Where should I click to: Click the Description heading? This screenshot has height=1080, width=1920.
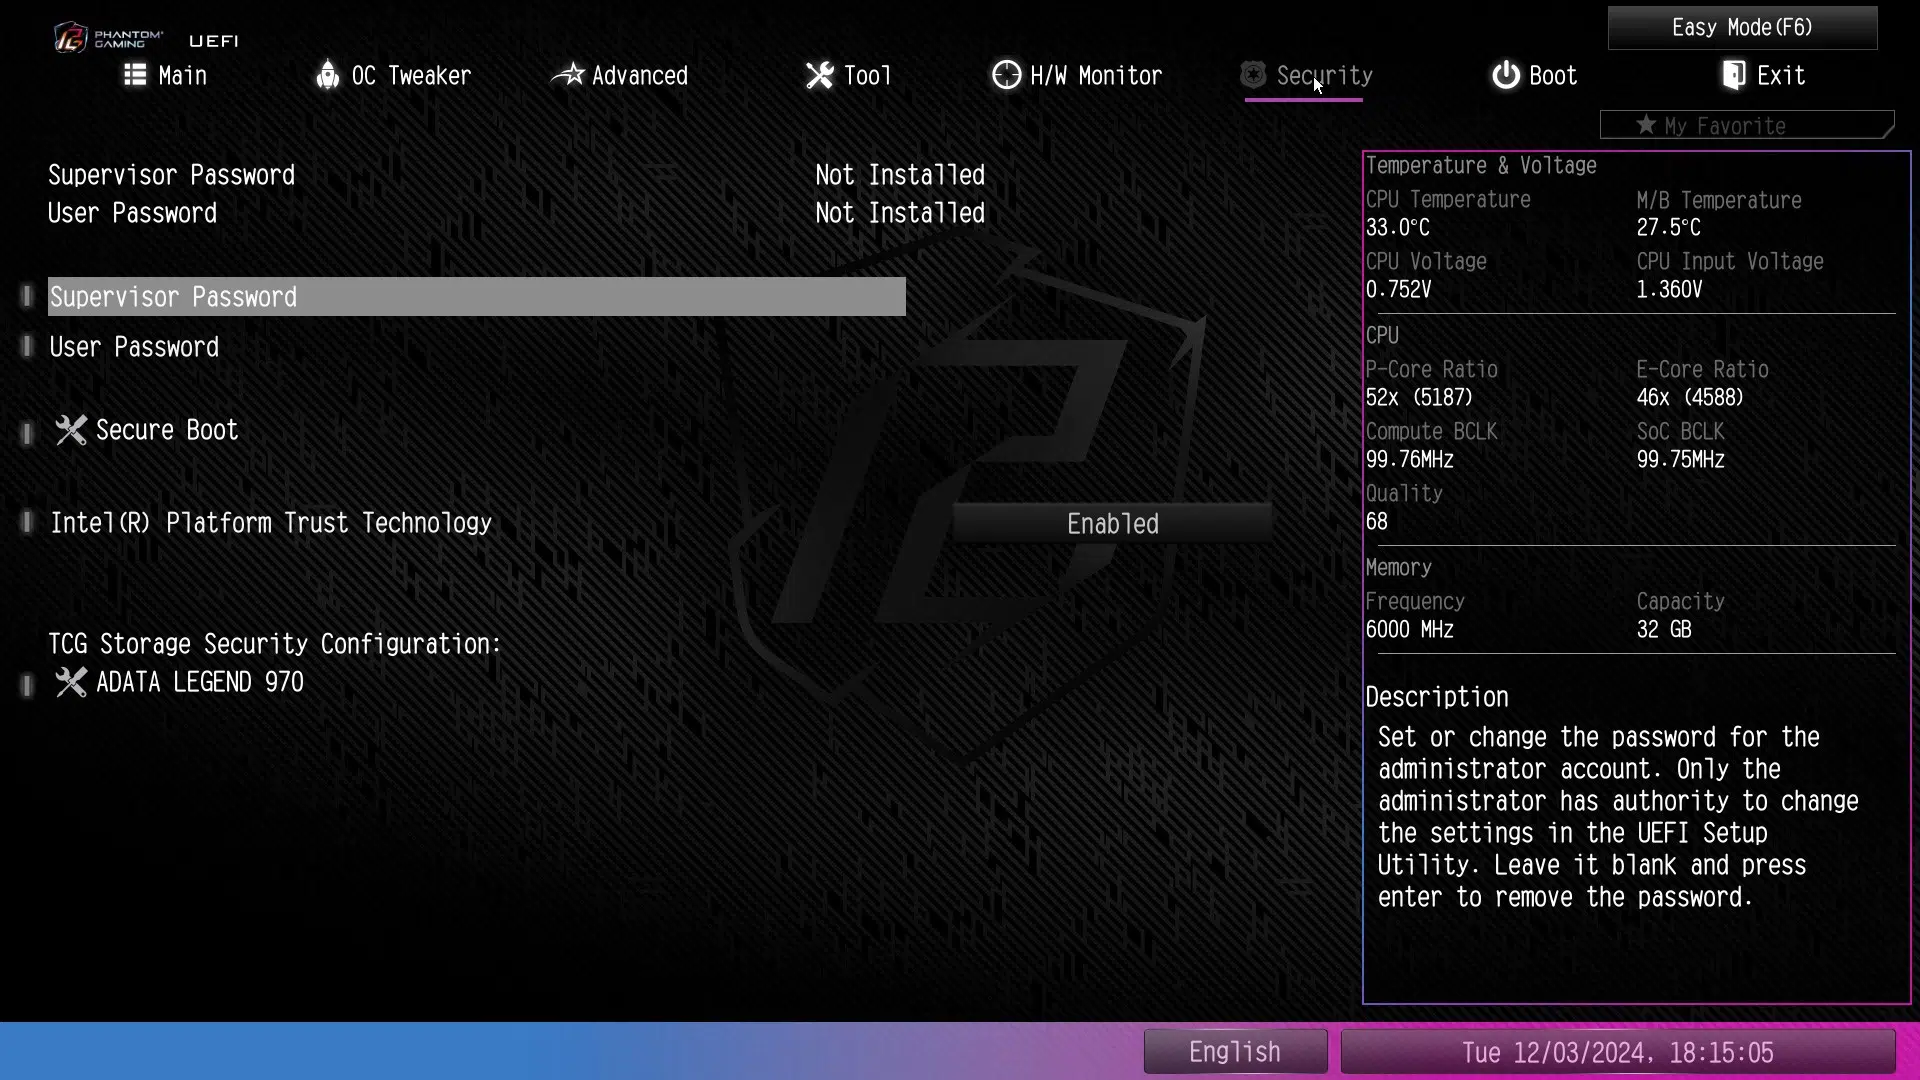1437,697
